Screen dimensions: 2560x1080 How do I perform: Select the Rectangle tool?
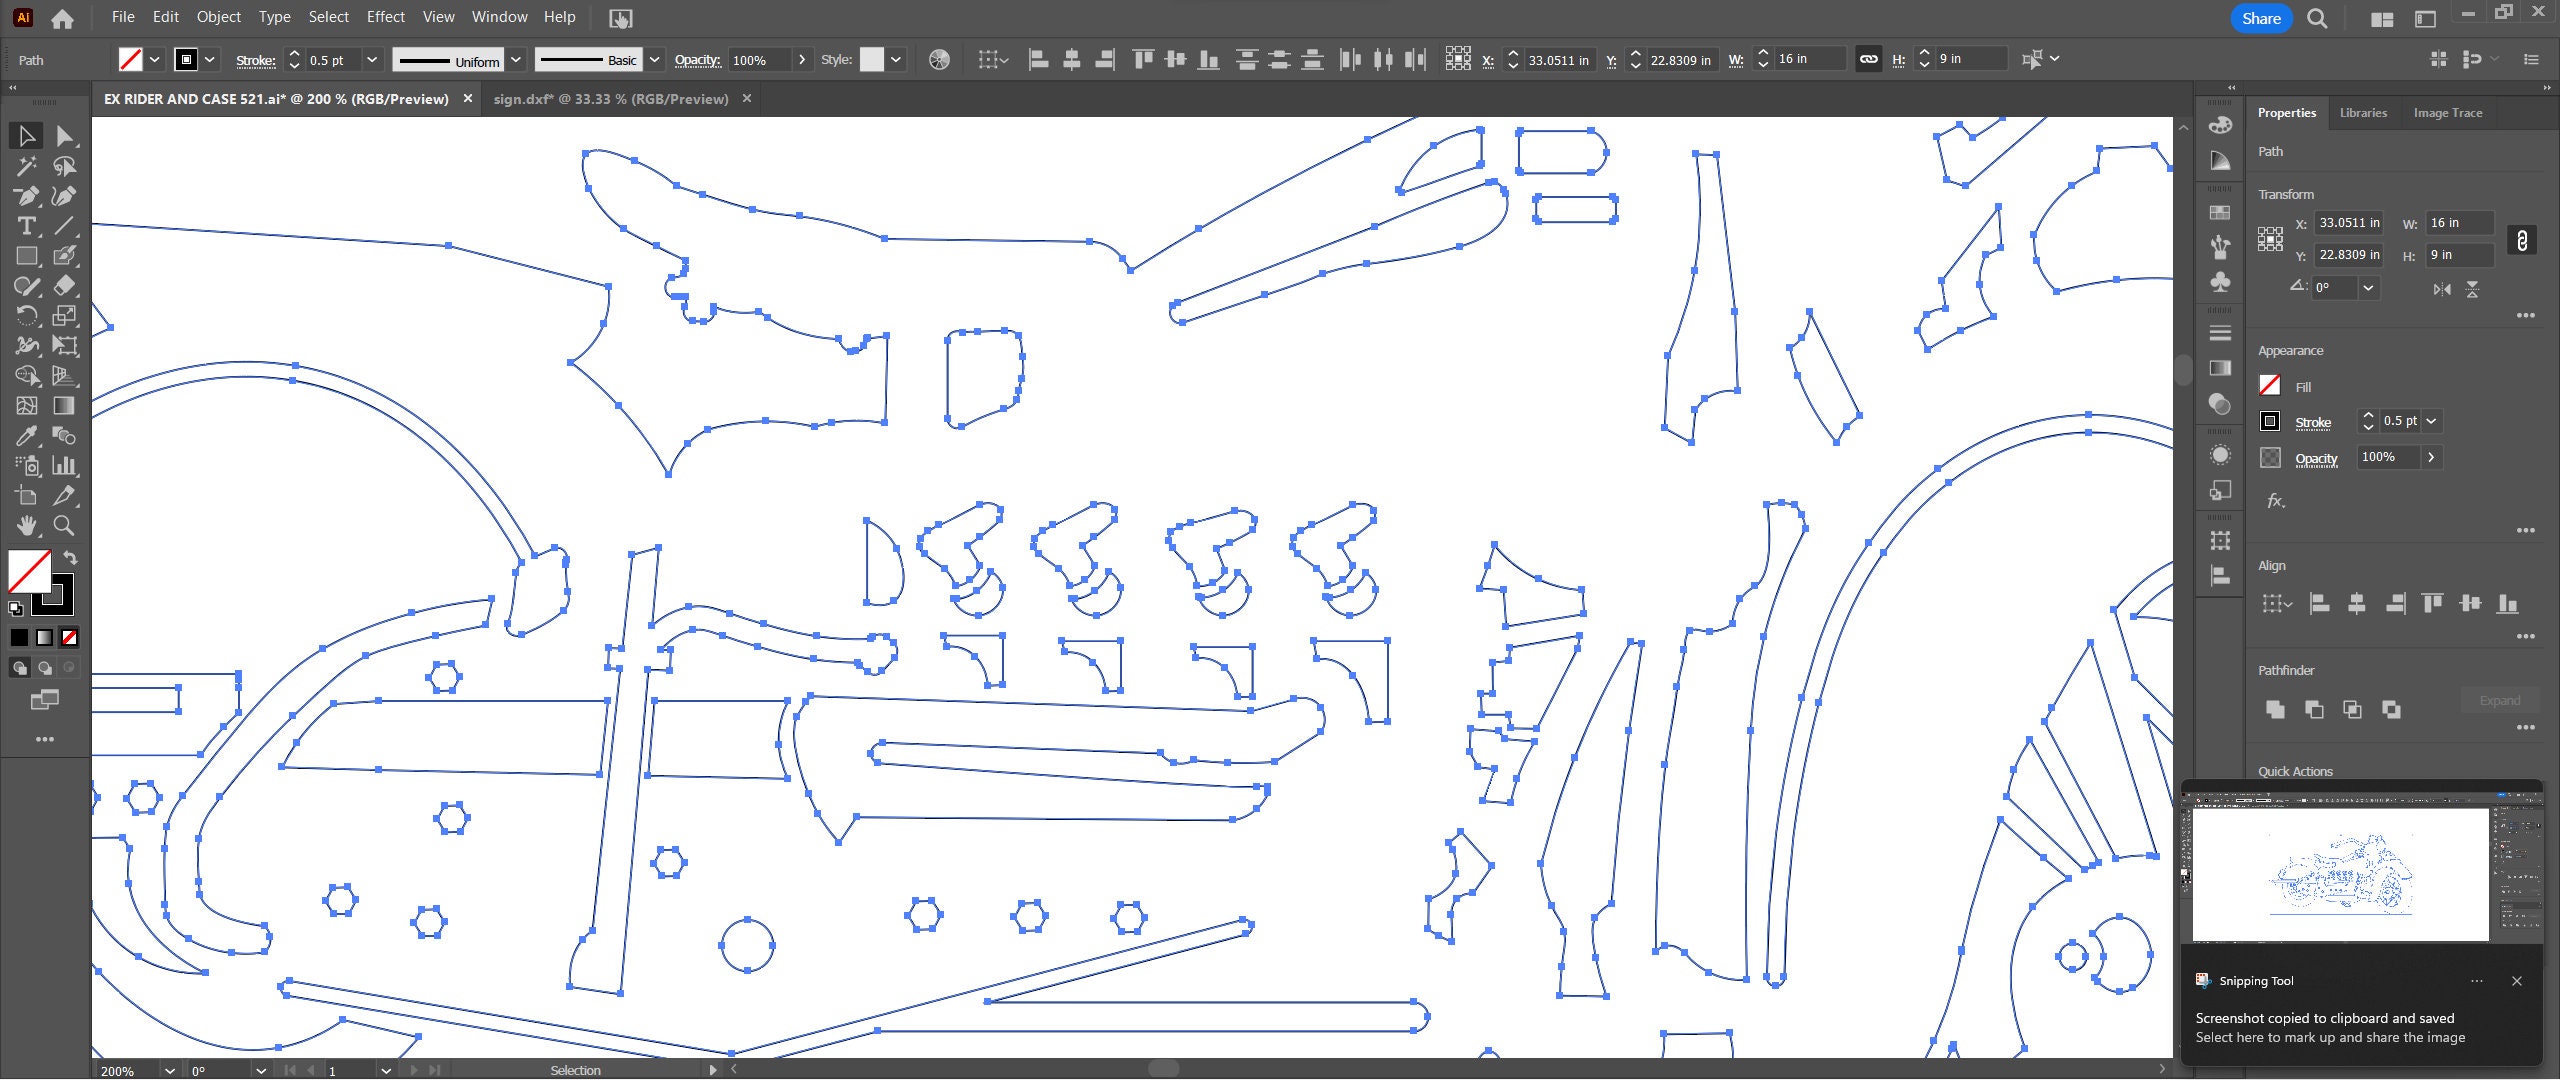[27, 256]
